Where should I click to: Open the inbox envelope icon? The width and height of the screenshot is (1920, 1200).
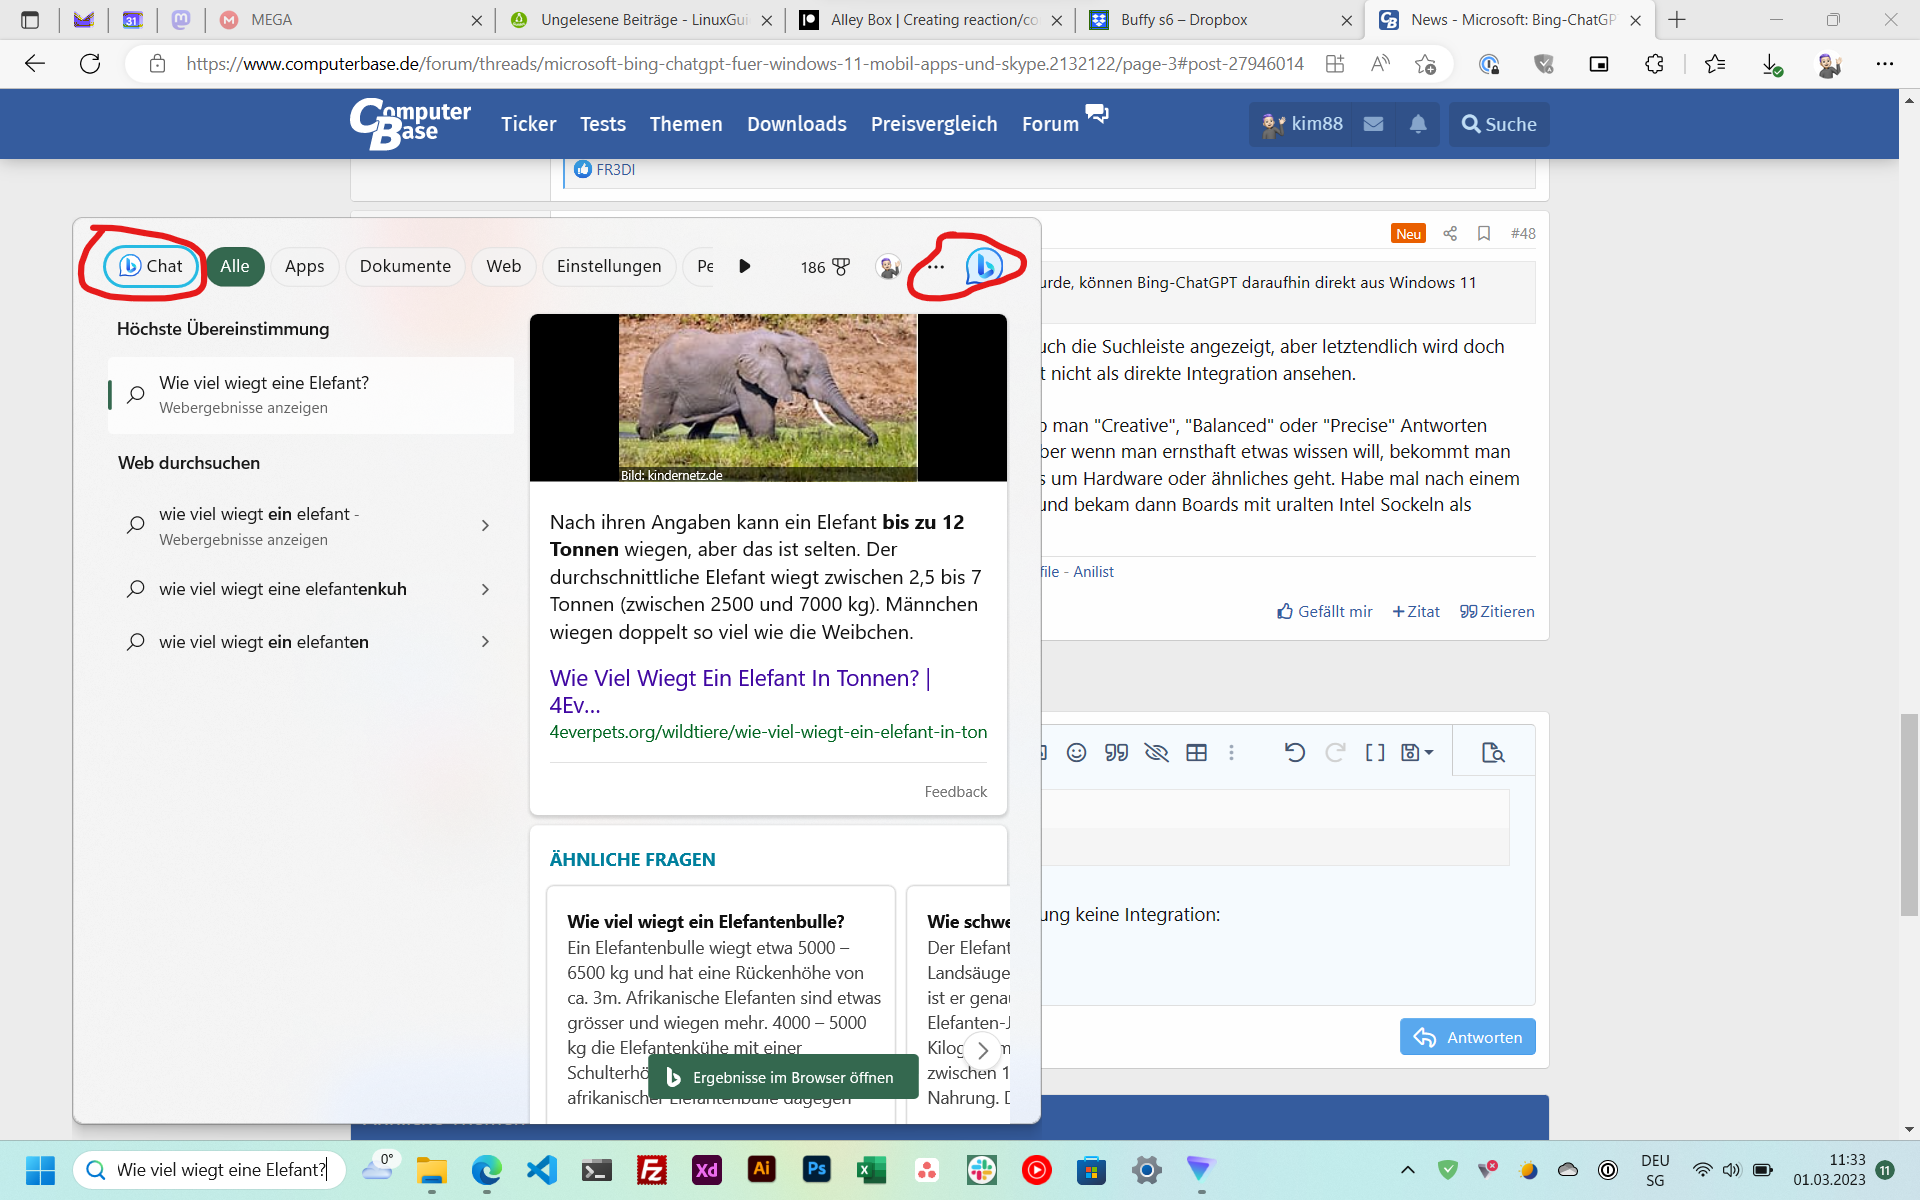tap(1373, 124)
